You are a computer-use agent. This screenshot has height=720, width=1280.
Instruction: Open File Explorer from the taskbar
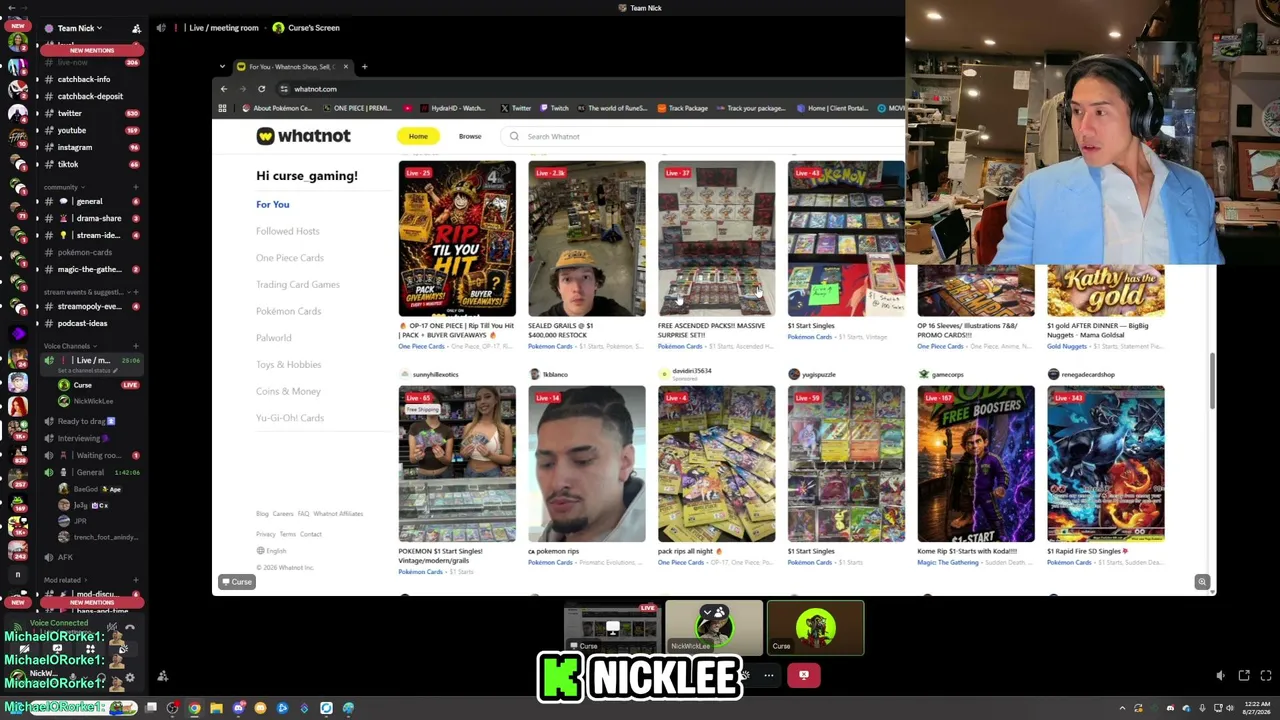pos(216,708)
